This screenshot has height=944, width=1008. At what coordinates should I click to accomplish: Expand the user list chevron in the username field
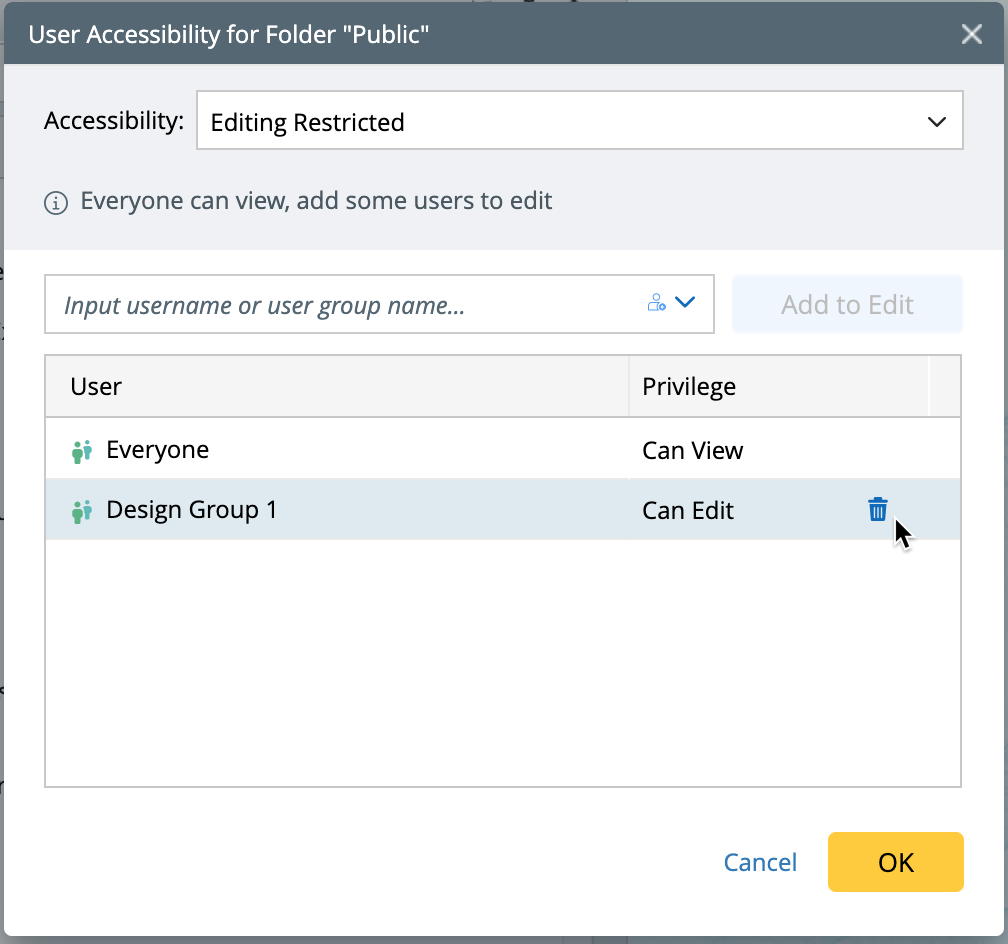click(x=686, y=302)
